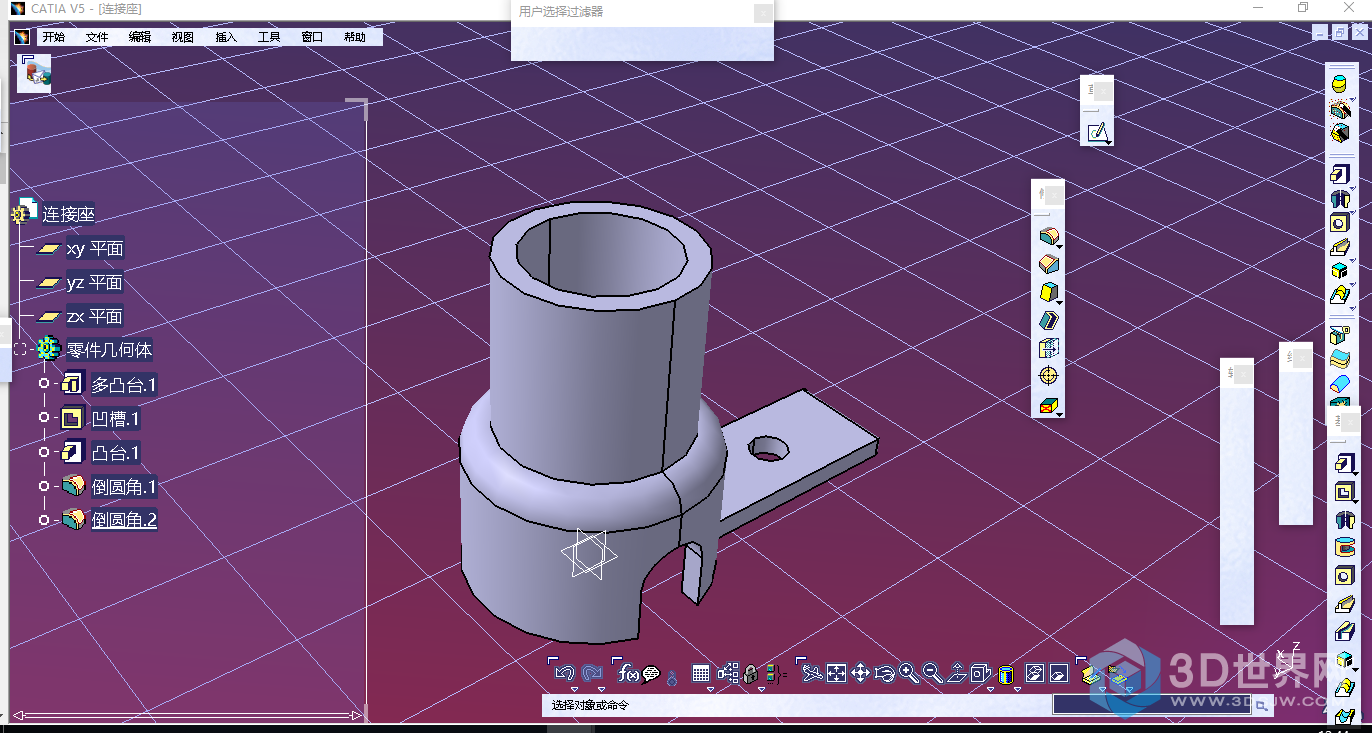This screenshot has width=1372, height=733.
Task: Select the Thread/Tap tool
Action: tap(1048, 376)
